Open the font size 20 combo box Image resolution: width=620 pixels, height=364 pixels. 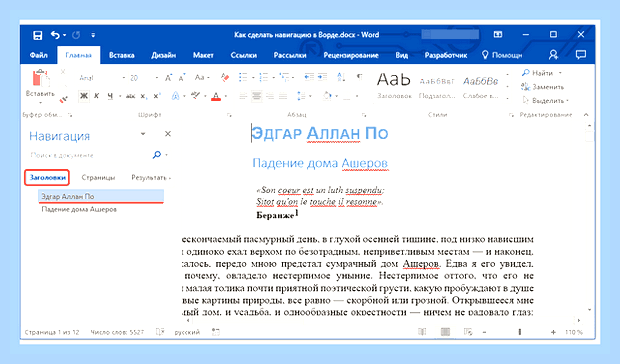tap(144, 78)
